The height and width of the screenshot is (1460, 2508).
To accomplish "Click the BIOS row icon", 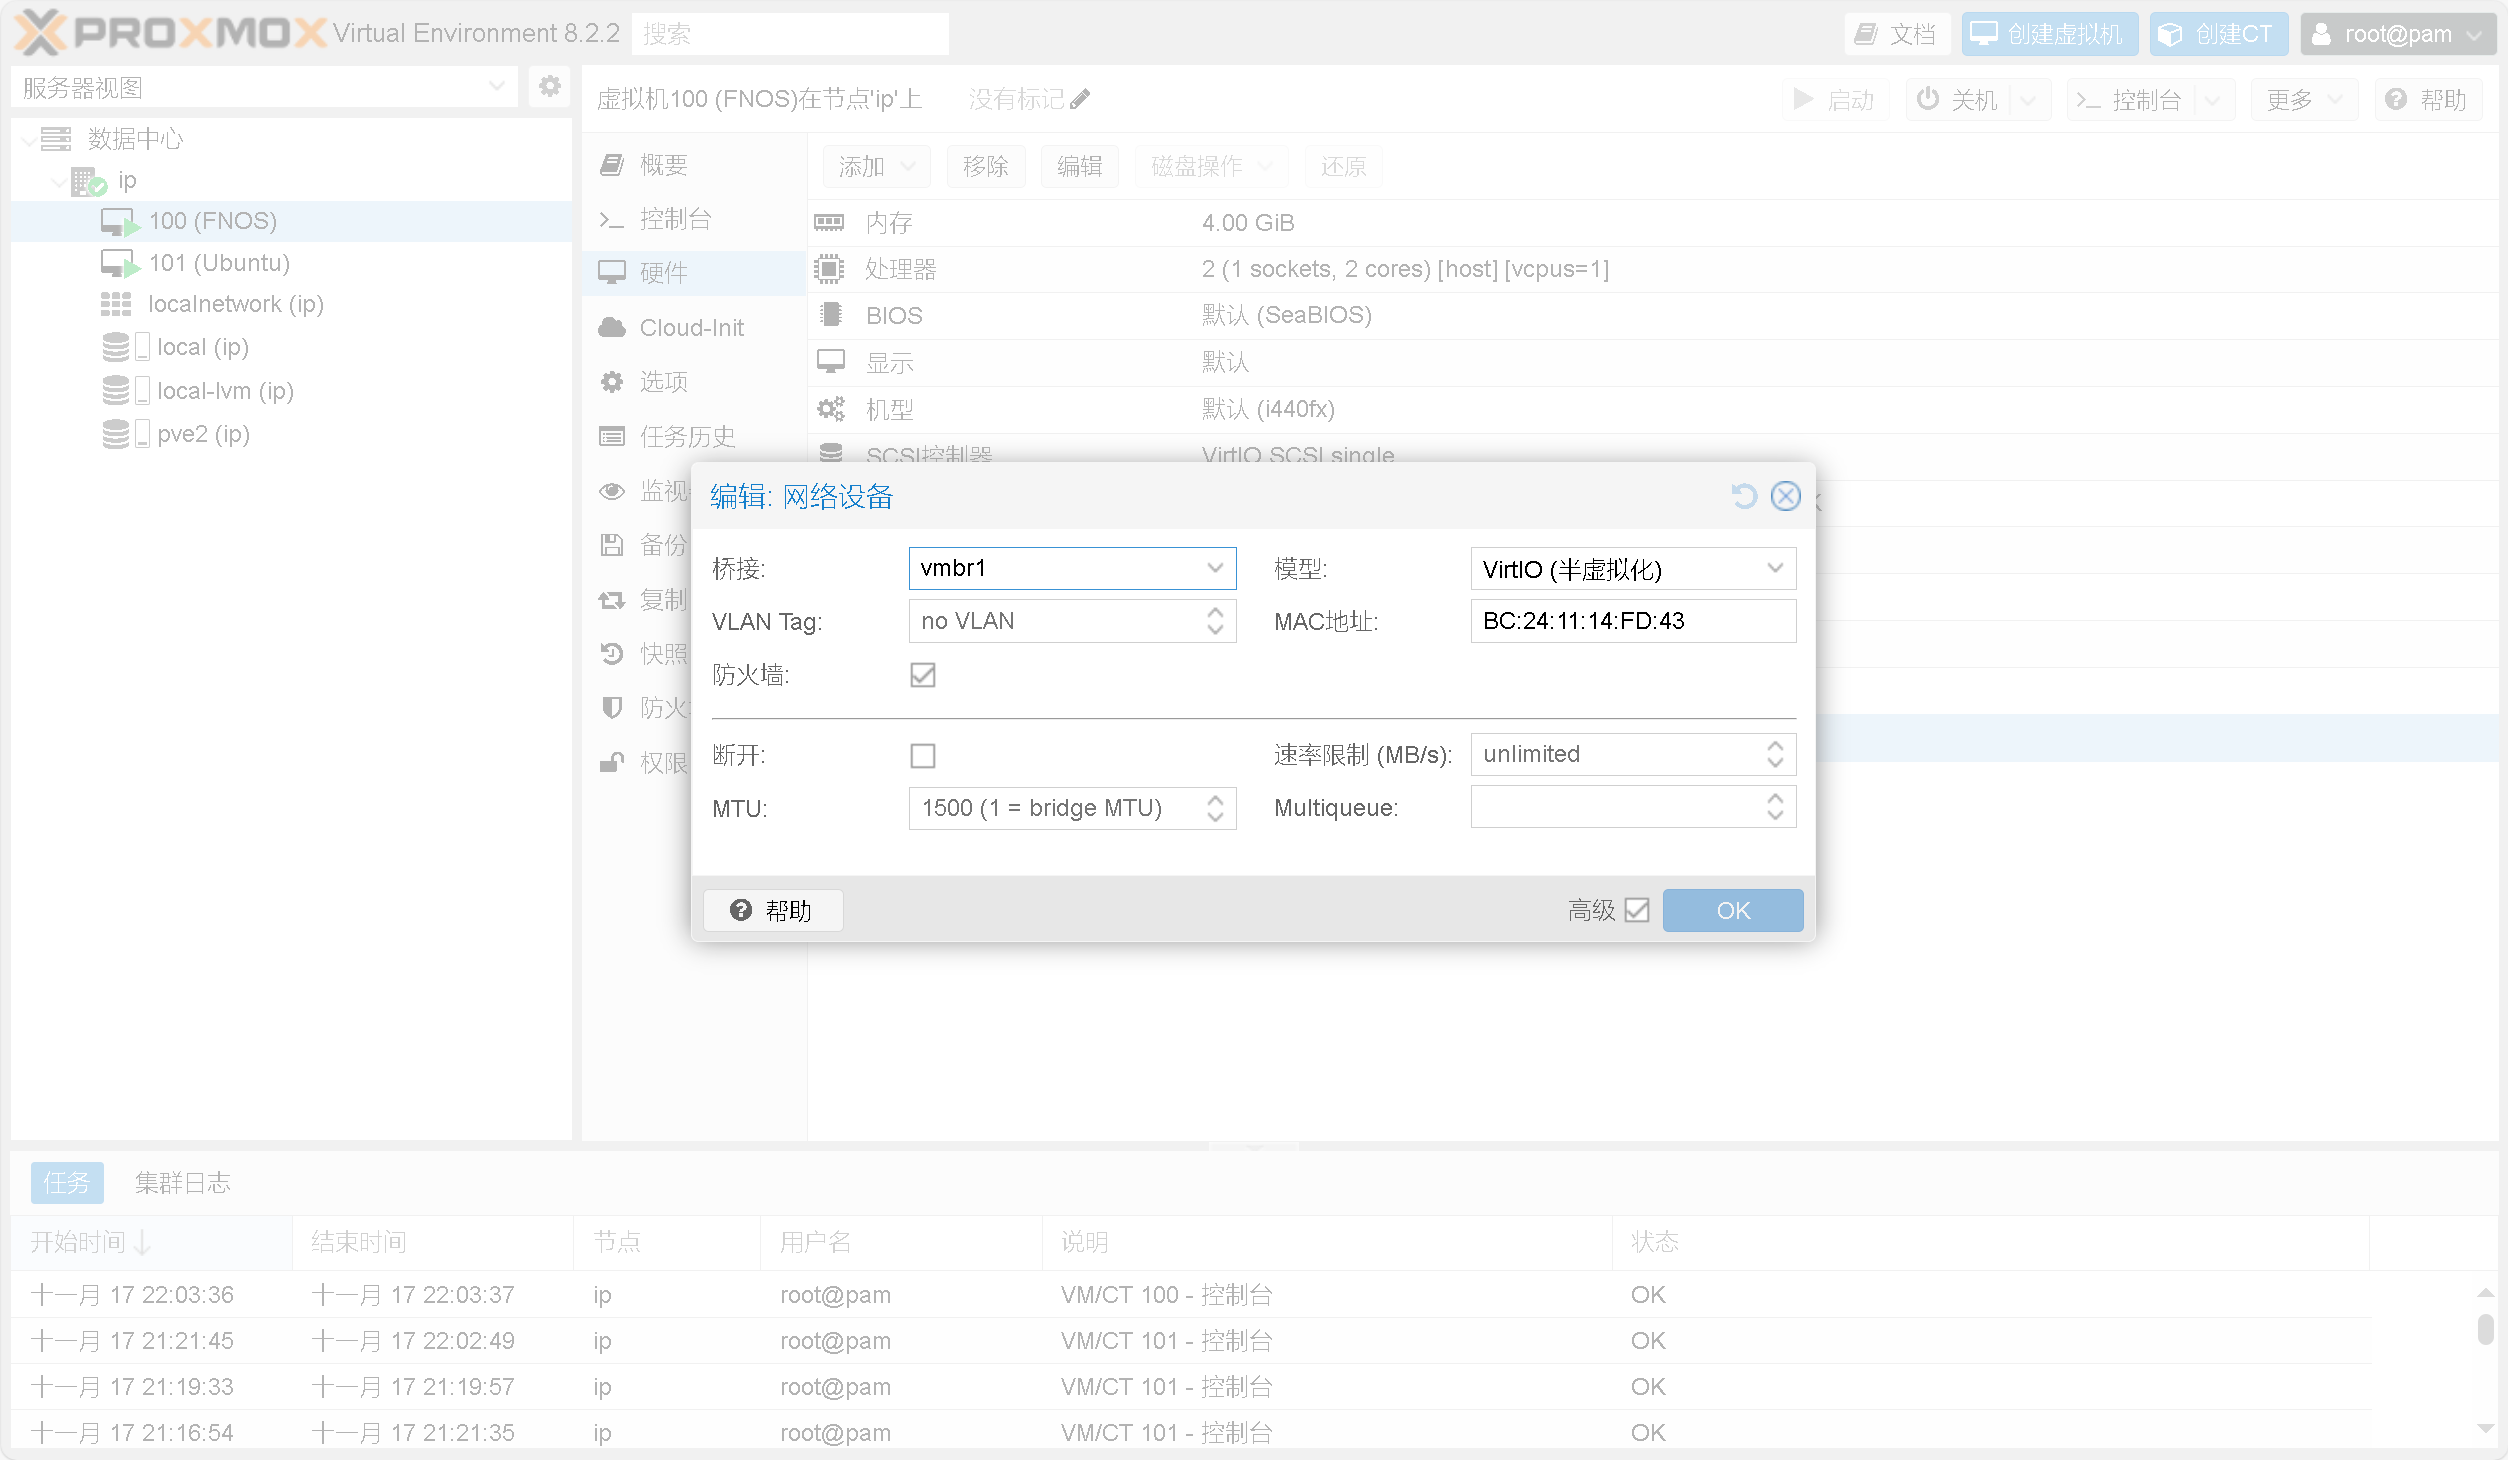I will [829, 315].
